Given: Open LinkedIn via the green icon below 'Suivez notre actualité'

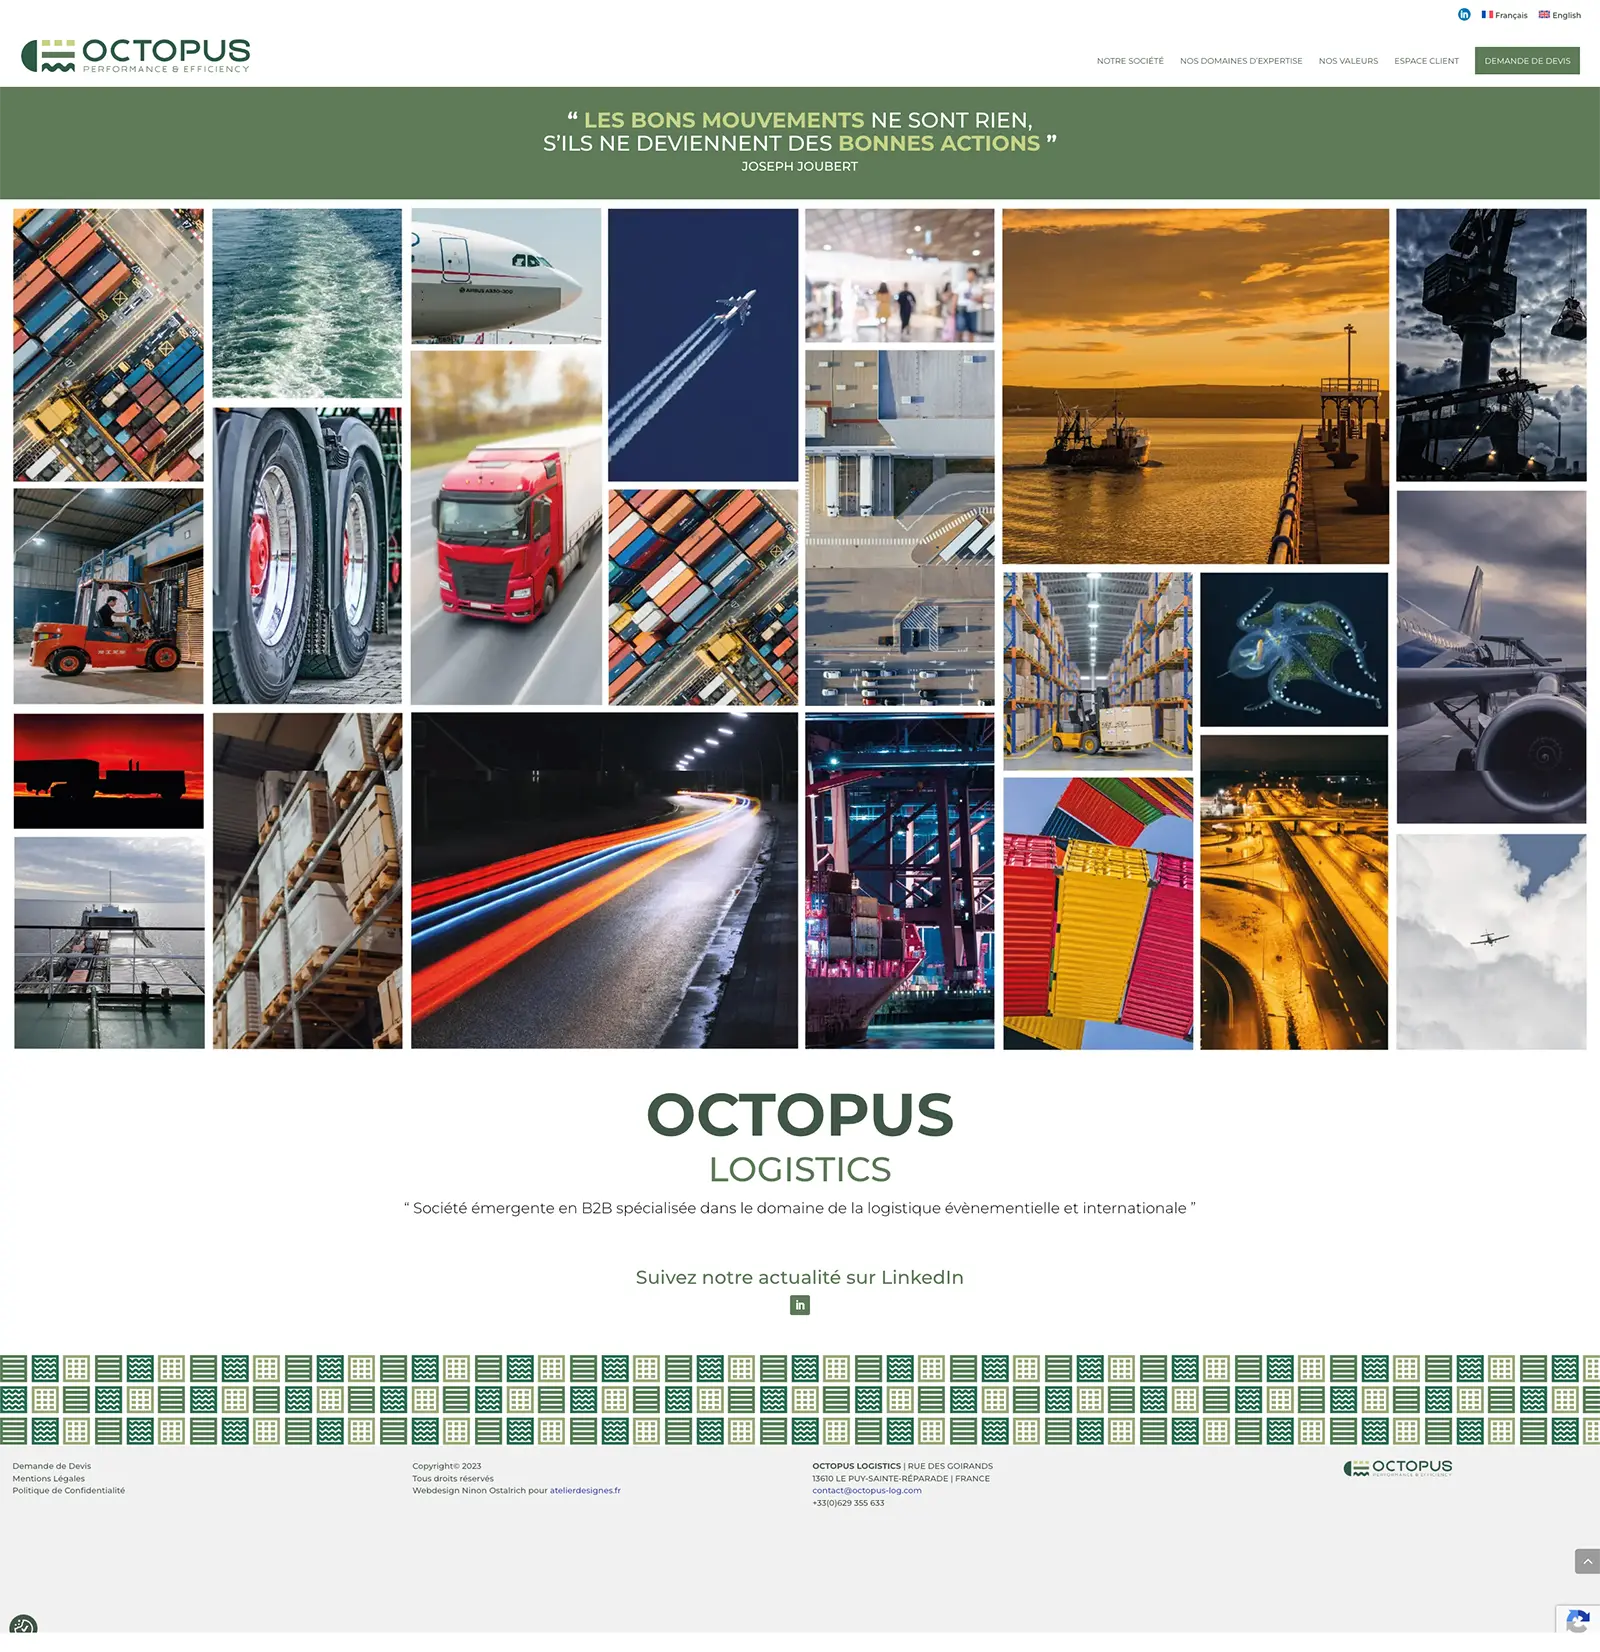Looking at the screenshot, I should [x=800, y=1305].
